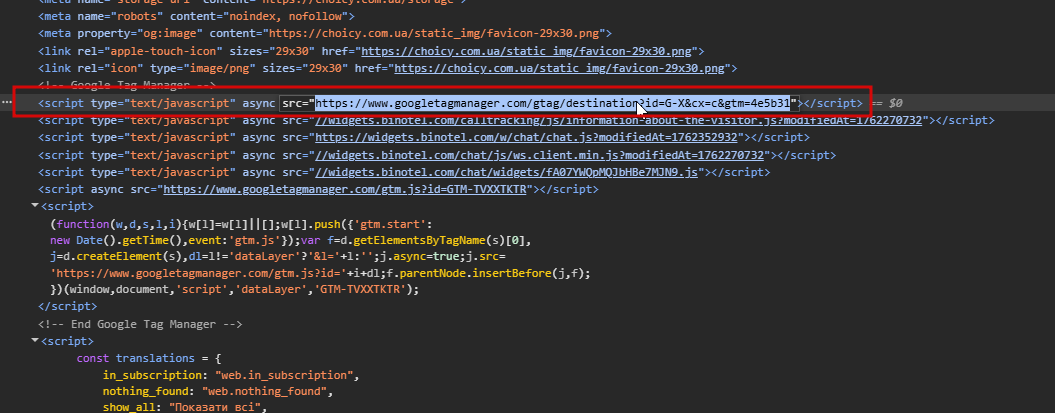Select the "<!-- End Google Tag Manager -->" comment
Screen dimensions: 1055x413
pyautogui.click(x=140, y=324)
